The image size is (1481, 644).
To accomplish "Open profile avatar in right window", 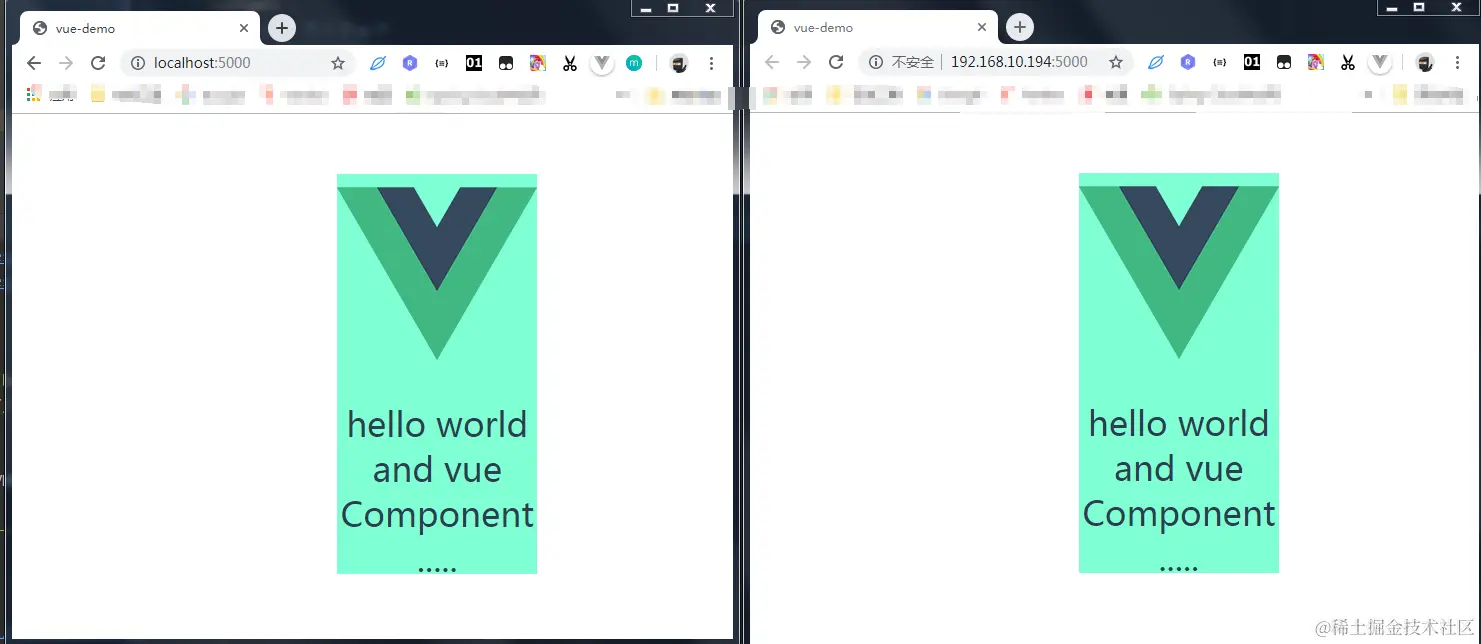I will [1425, 62].
